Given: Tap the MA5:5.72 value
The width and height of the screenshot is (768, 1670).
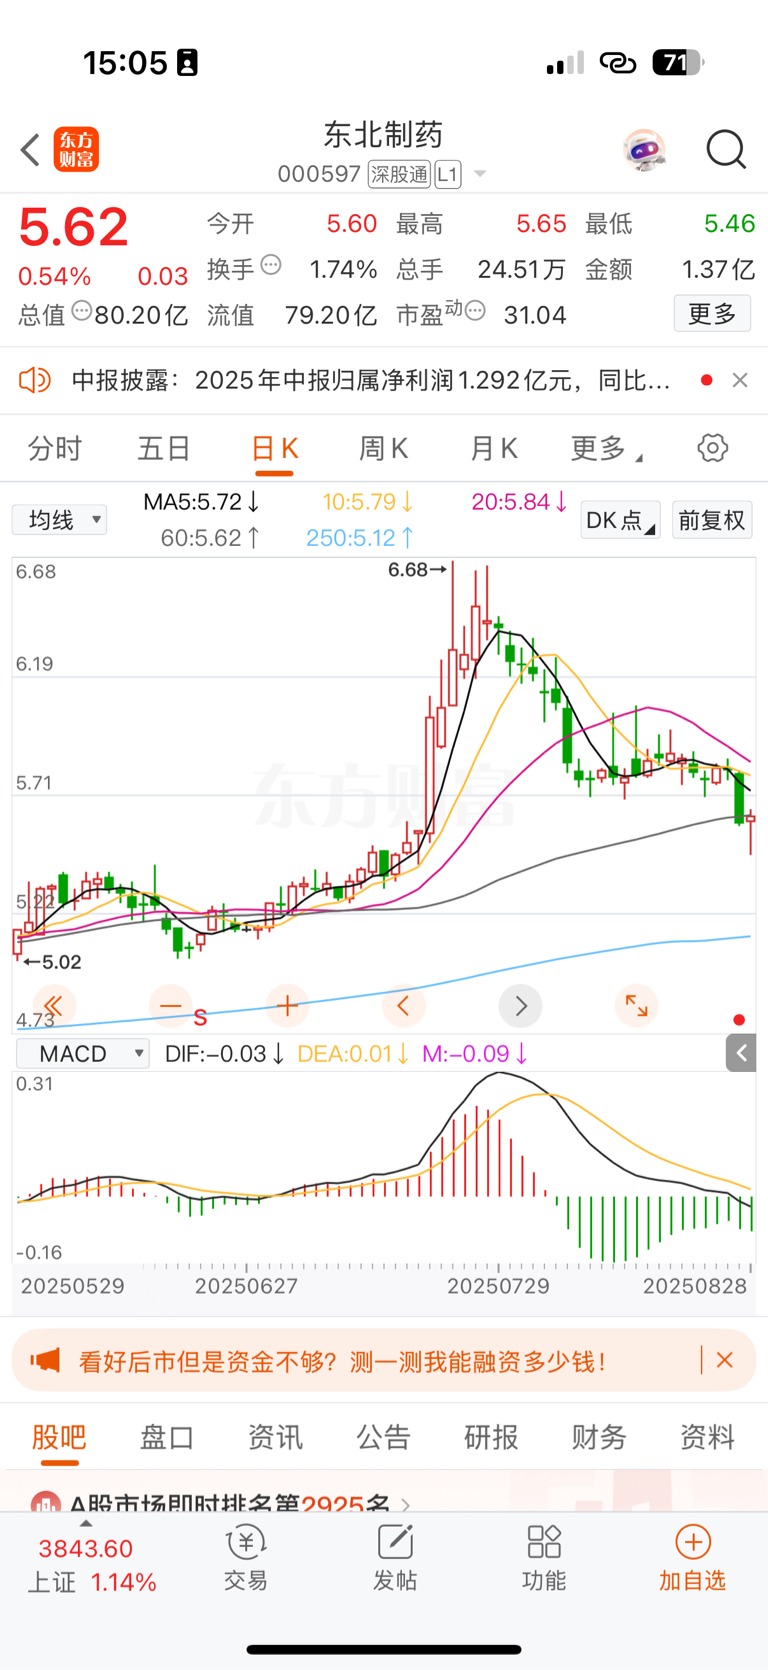Looking at the screenshot, I should [x=201, y=501].
